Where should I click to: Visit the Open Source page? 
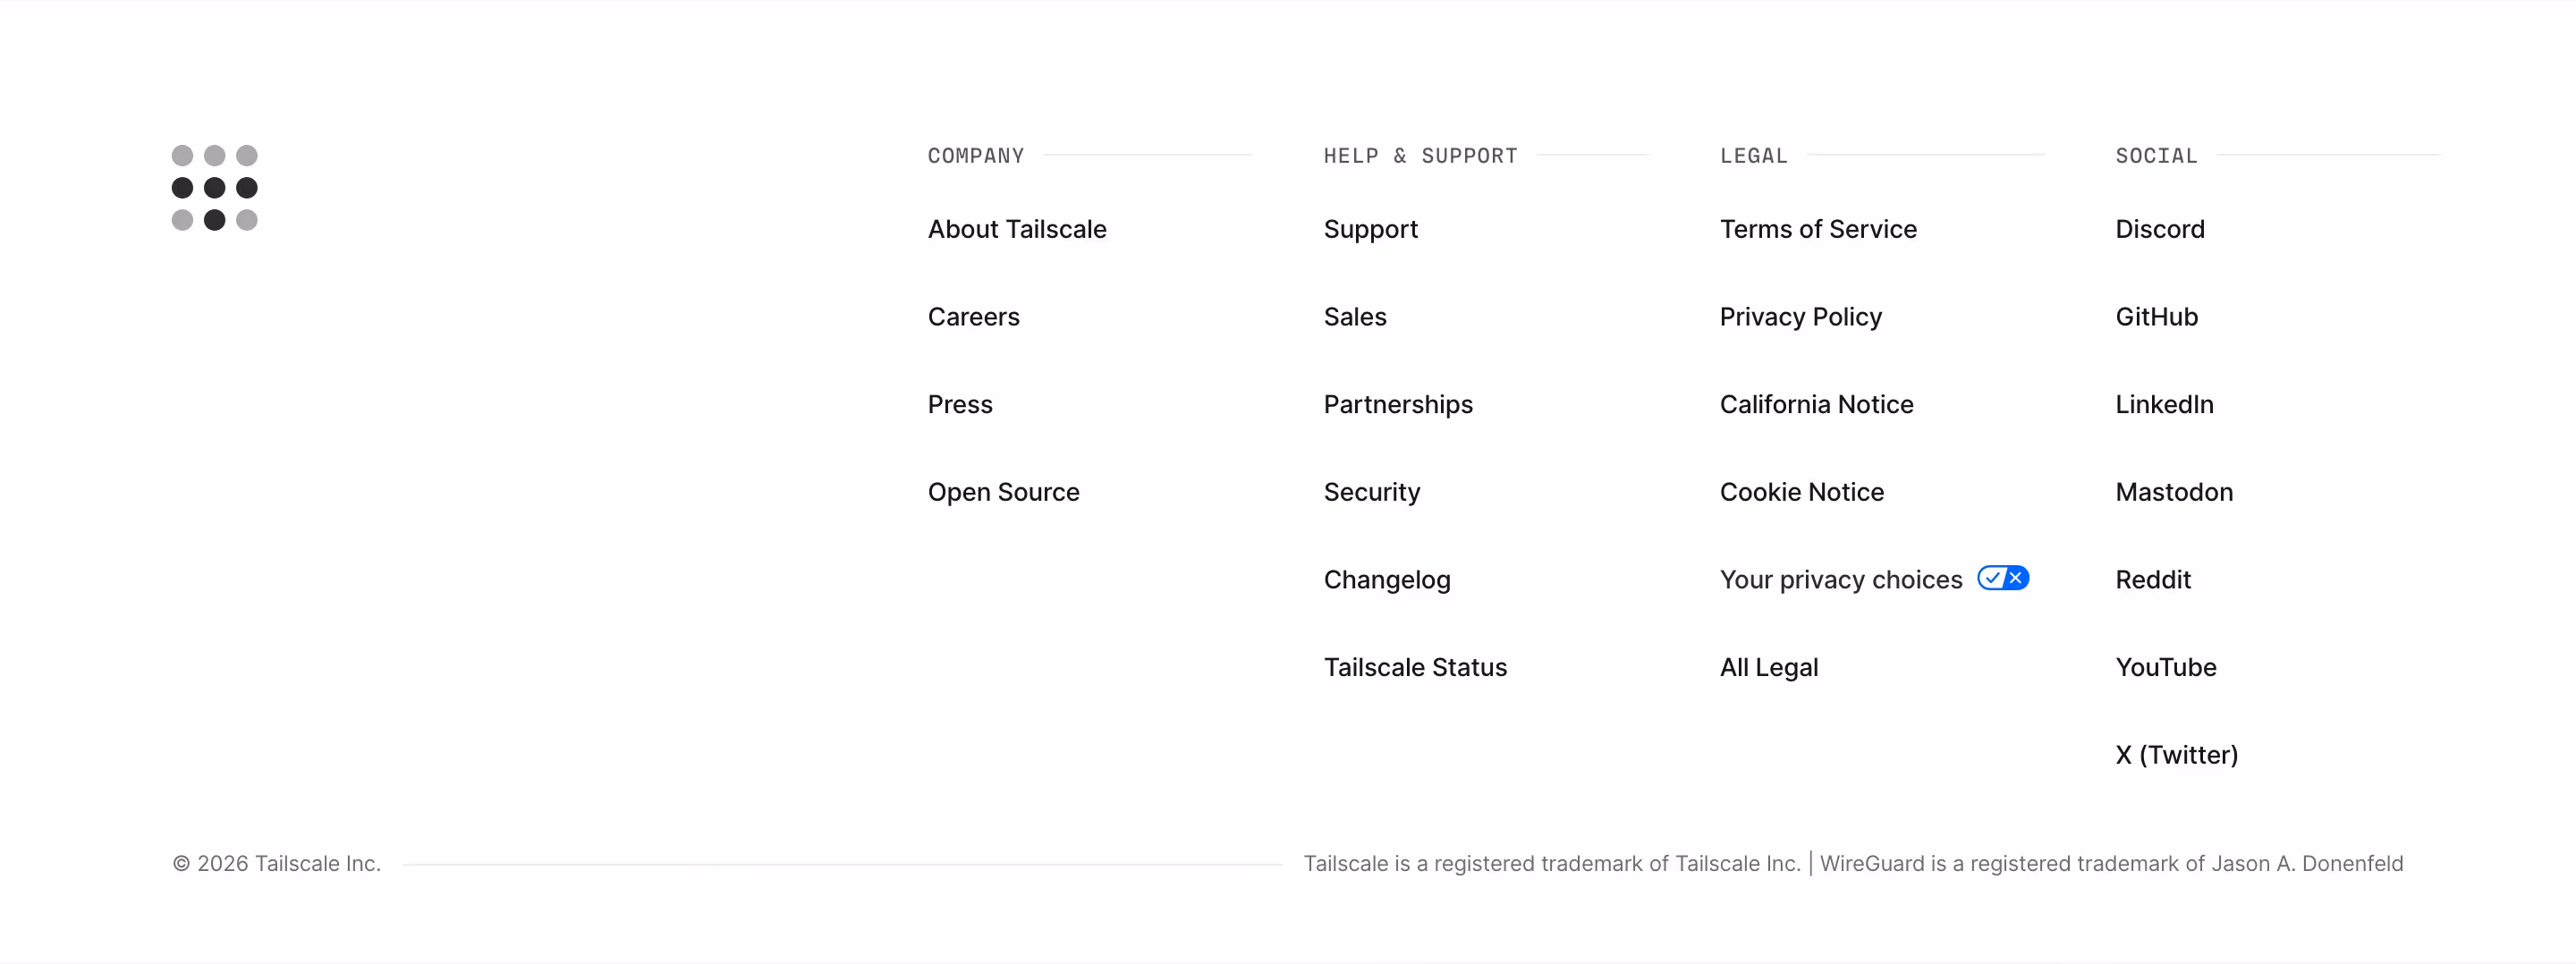1003,492
